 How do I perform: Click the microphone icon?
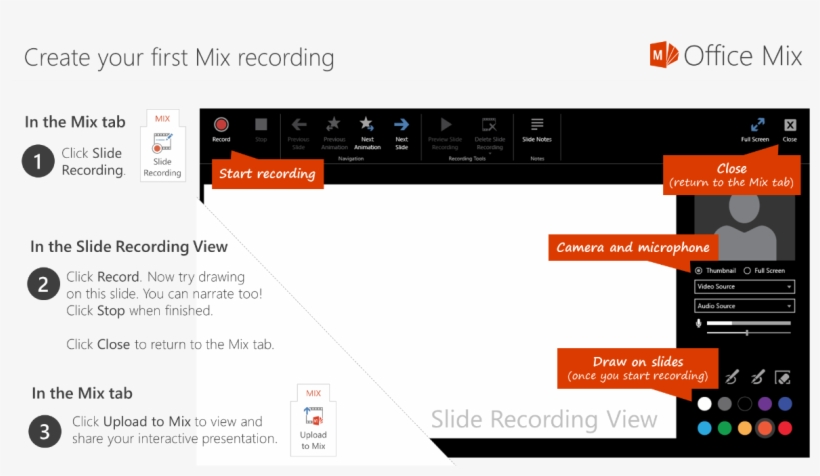(x=699, y=323)
